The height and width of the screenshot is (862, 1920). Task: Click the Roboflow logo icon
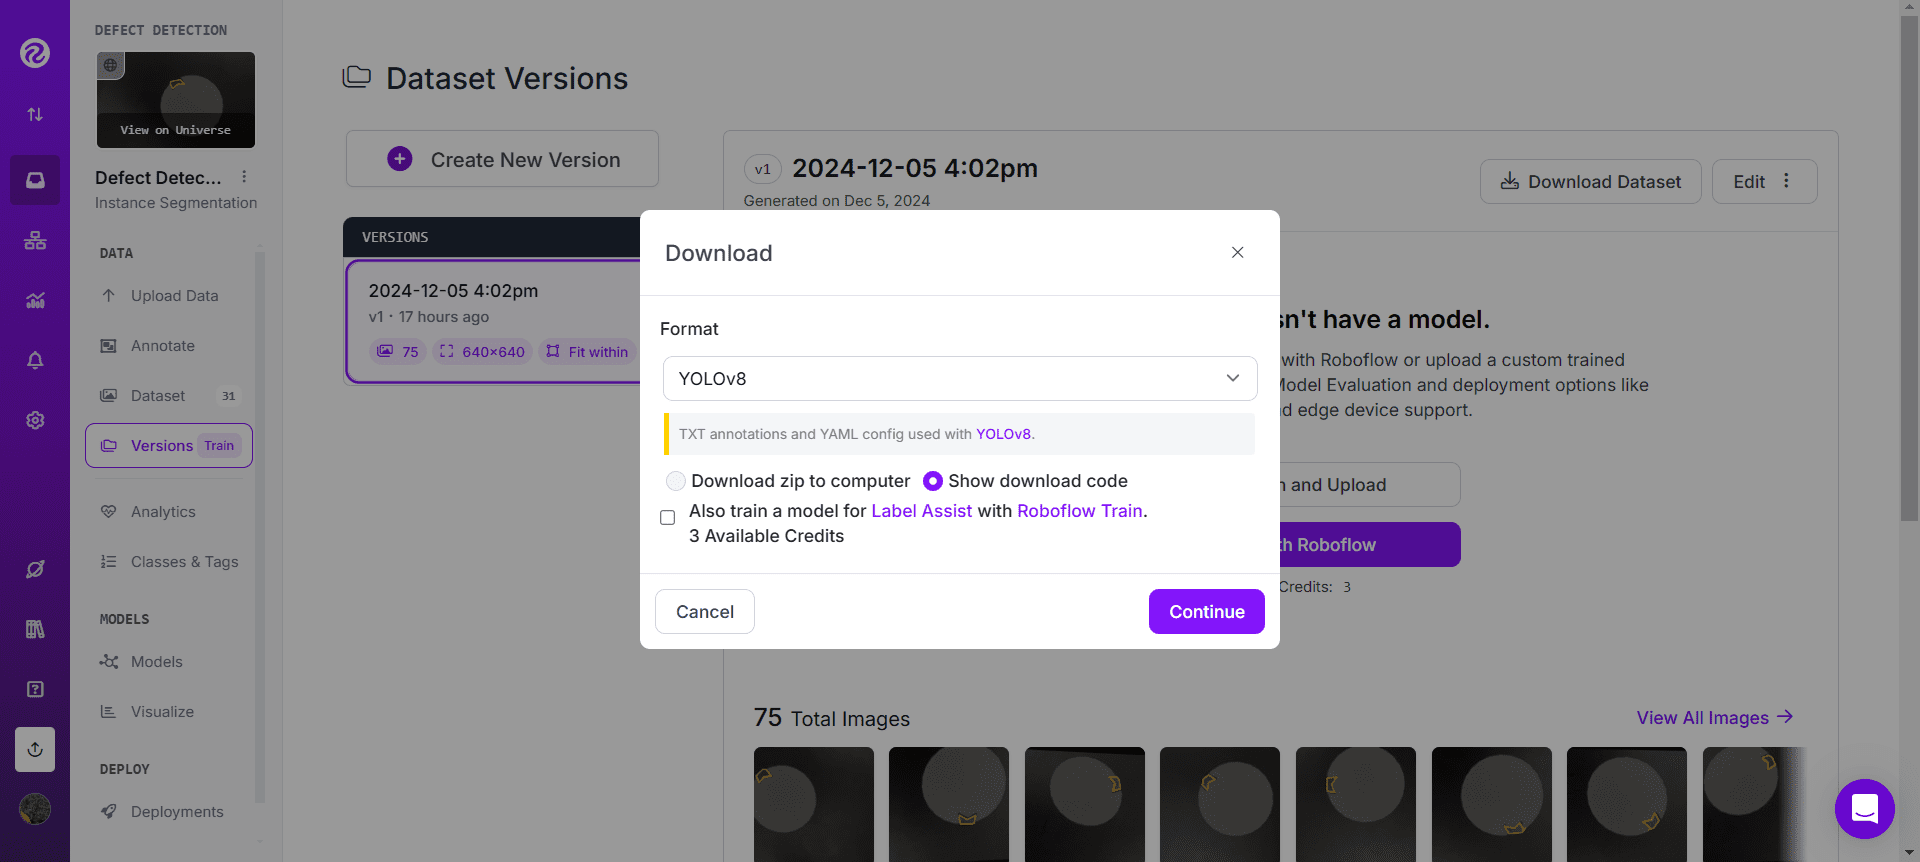coord(35,53)
